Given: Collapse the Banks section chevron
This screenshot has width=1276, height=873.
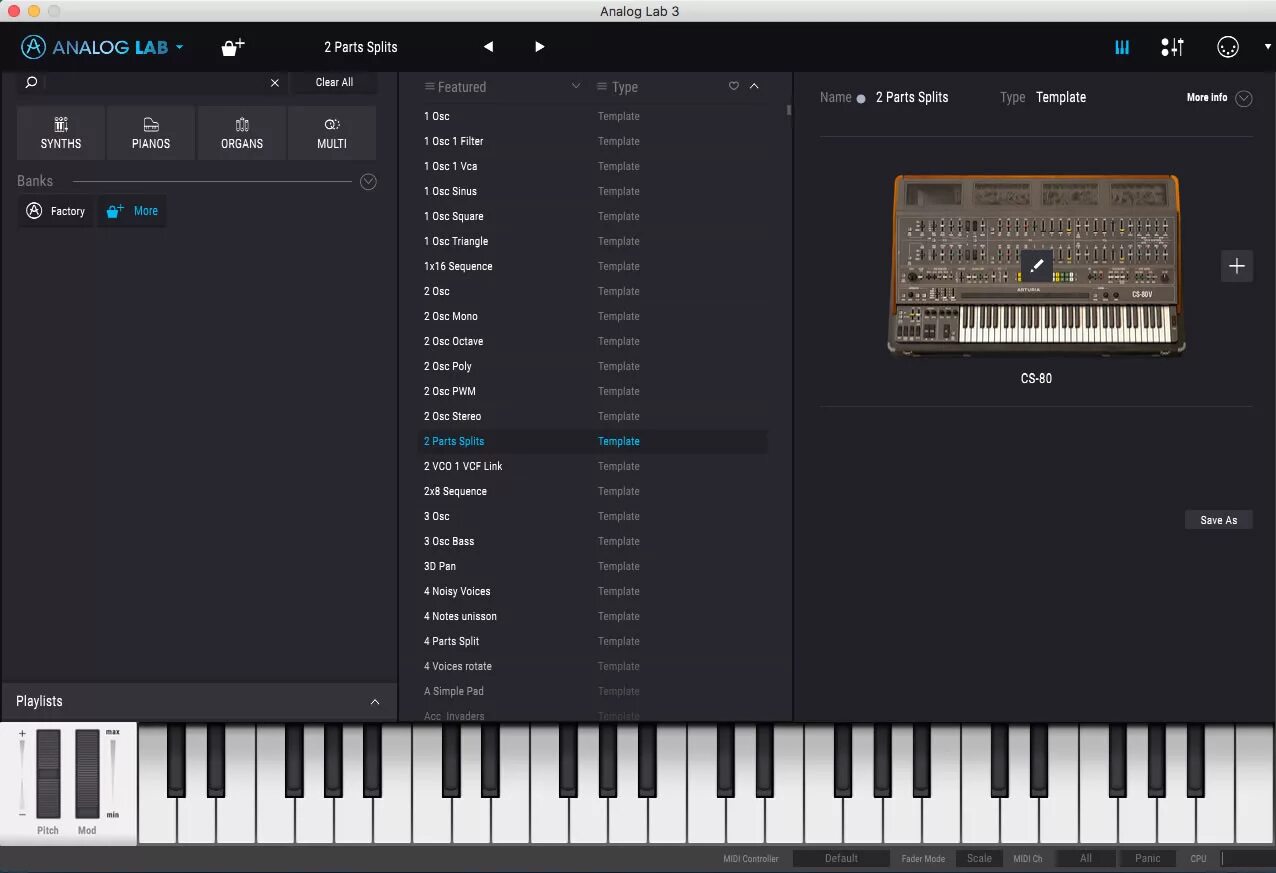Looking at the screenshot, I should pyautogui.click(x=368, y=182).
